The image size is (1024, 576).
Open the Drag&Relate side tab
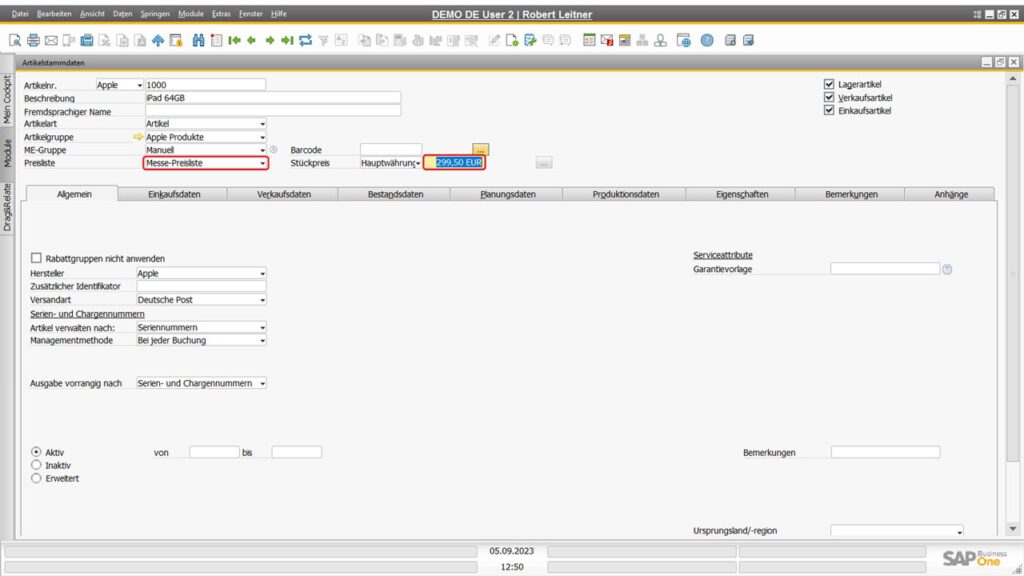click(x=7, y=208)
